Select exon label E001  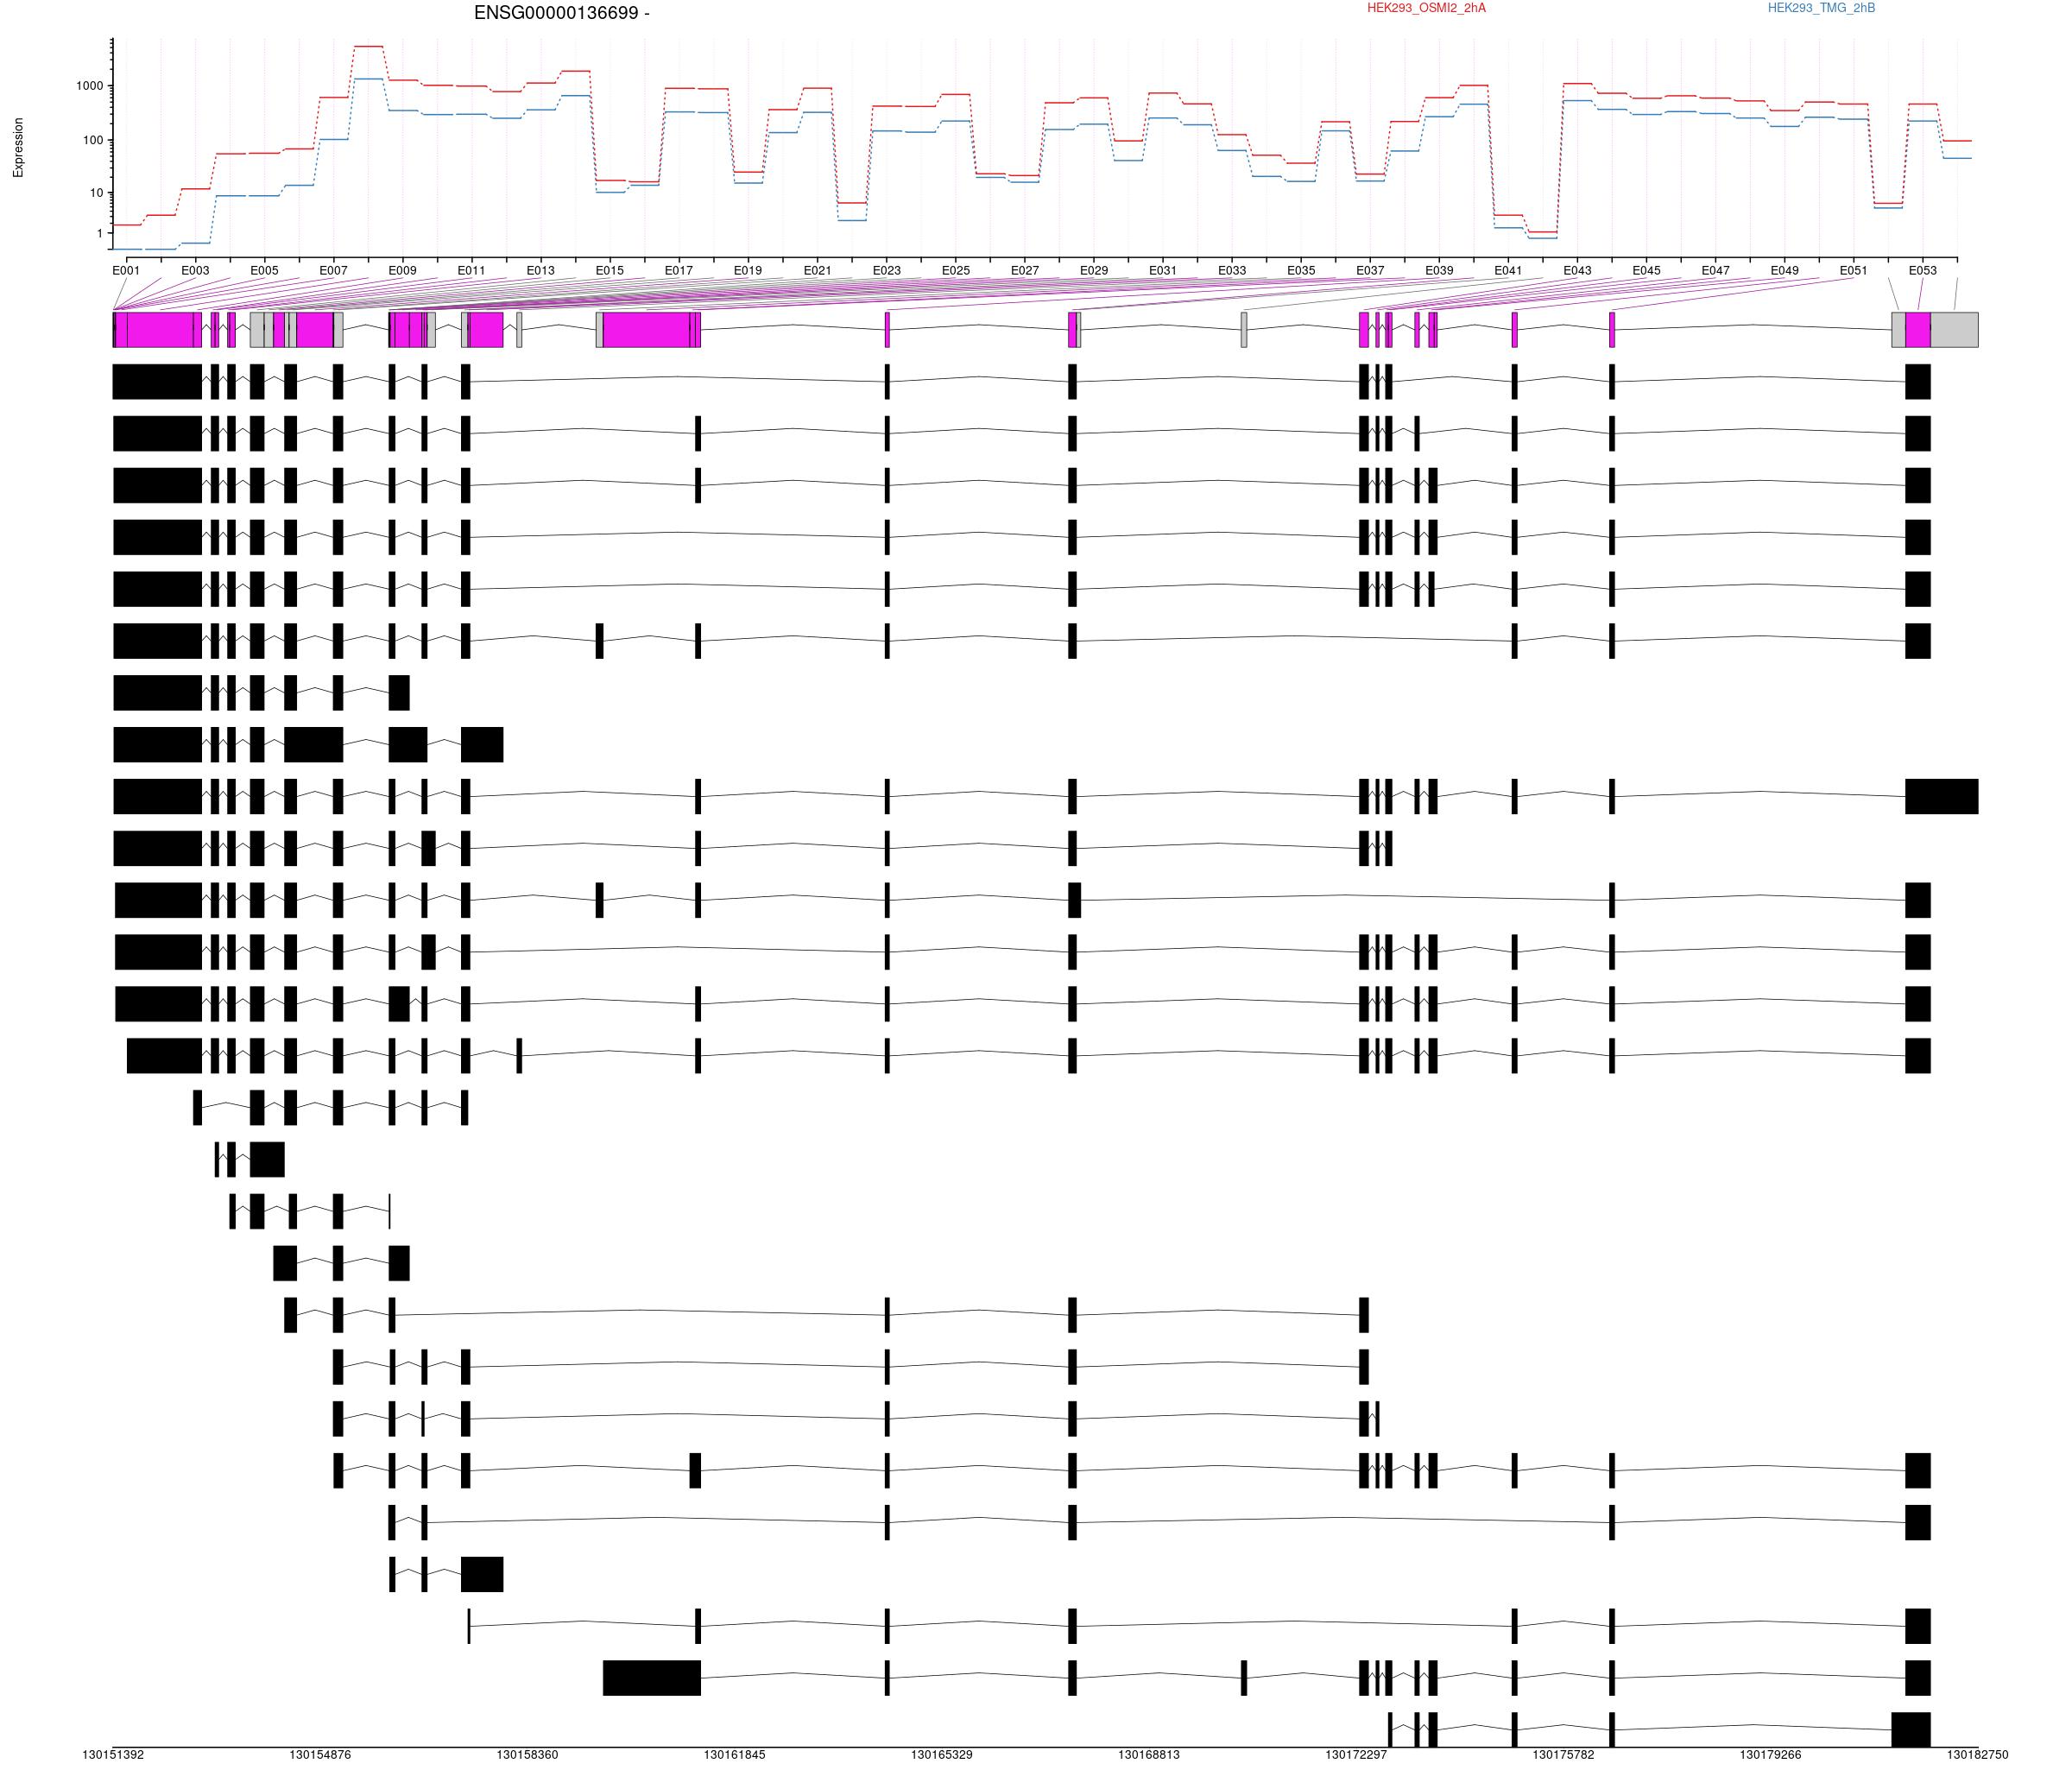(126, 270)
